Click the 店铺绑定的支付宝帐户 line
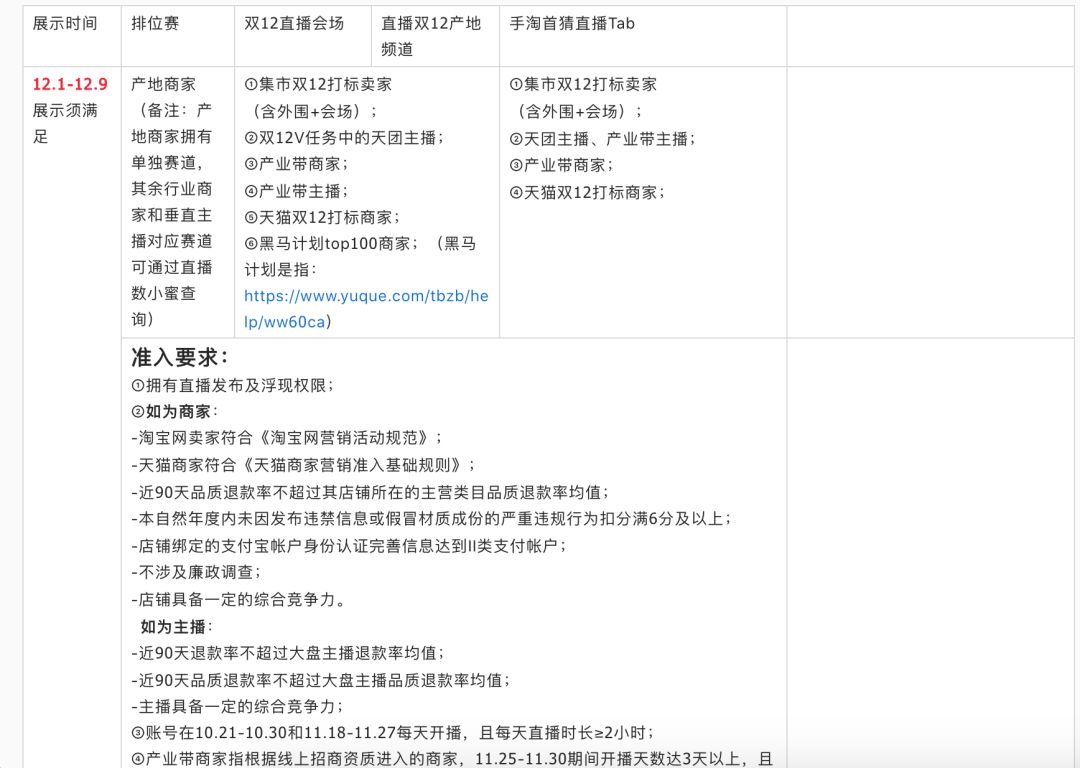 pos(349,546)
